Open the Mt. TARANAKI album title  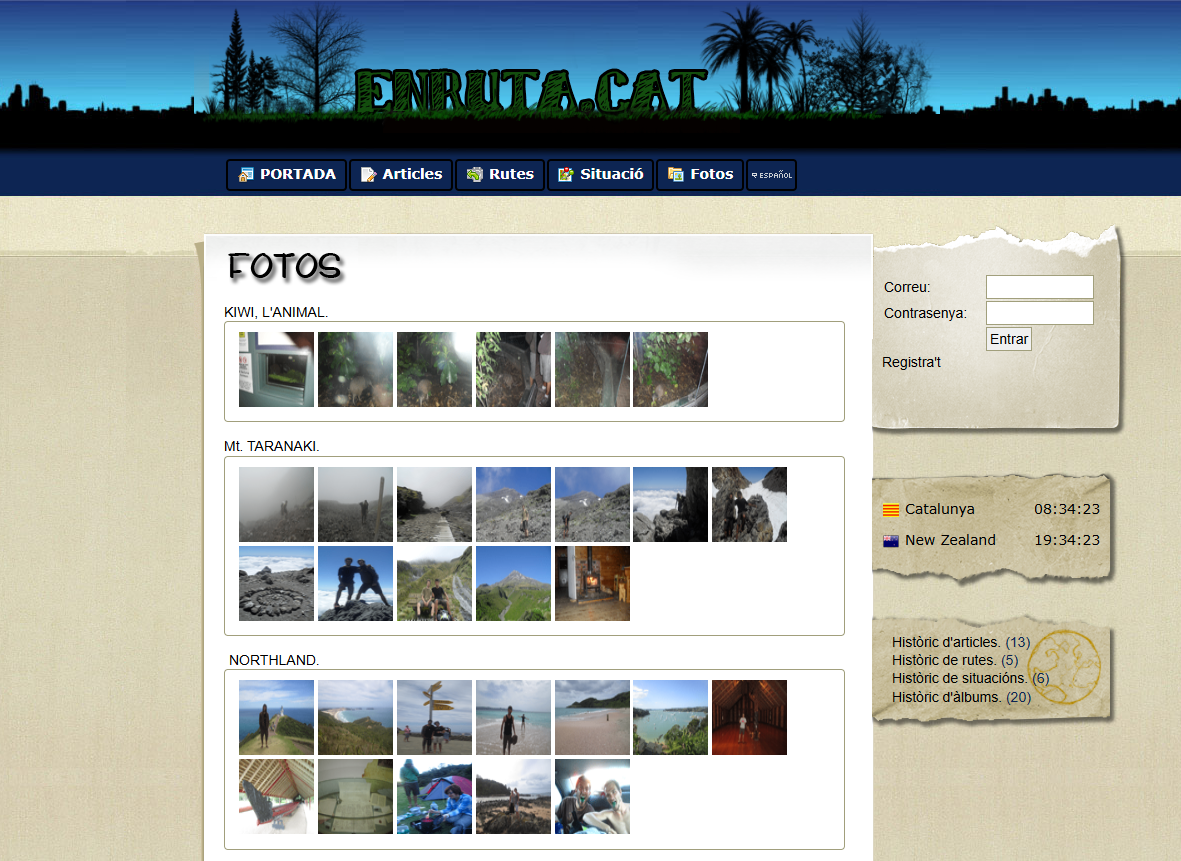272,445
